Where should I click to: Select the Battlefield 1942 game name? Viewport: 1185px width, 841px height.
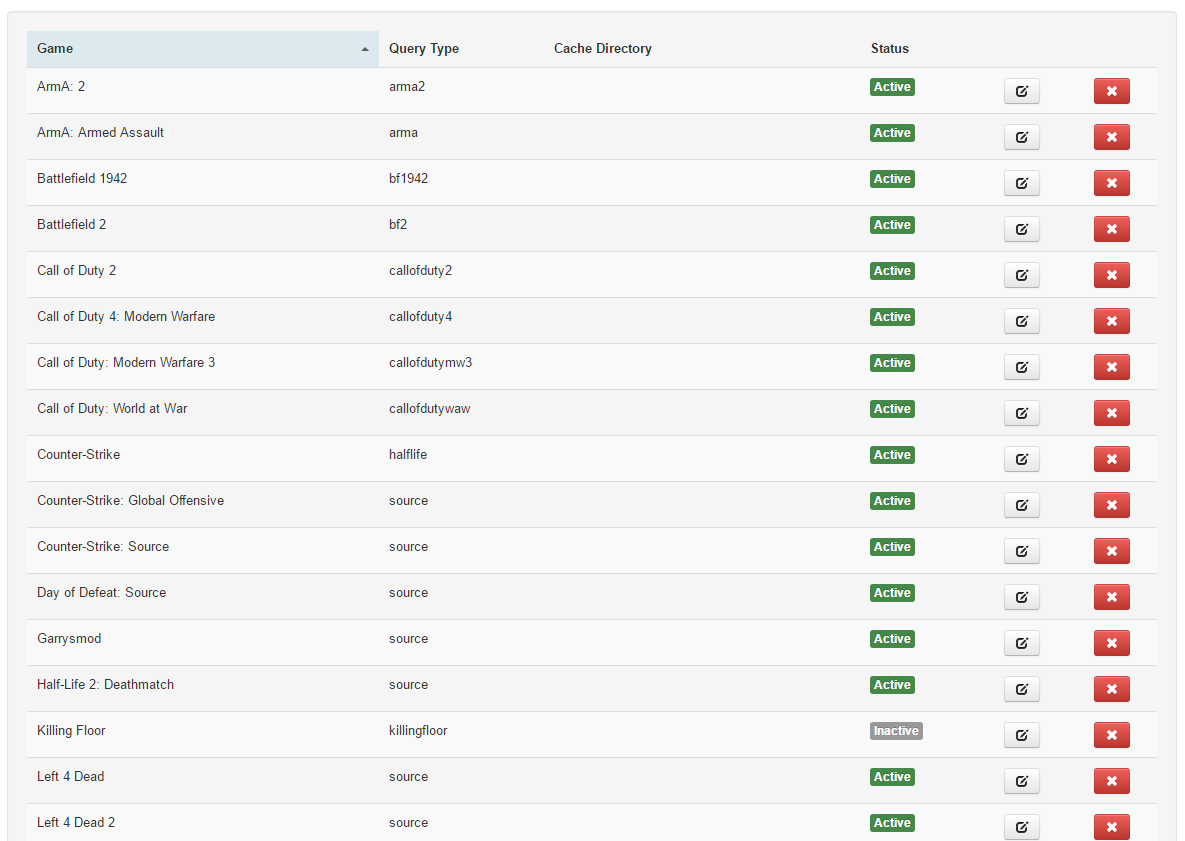click(x=82, y=179)
